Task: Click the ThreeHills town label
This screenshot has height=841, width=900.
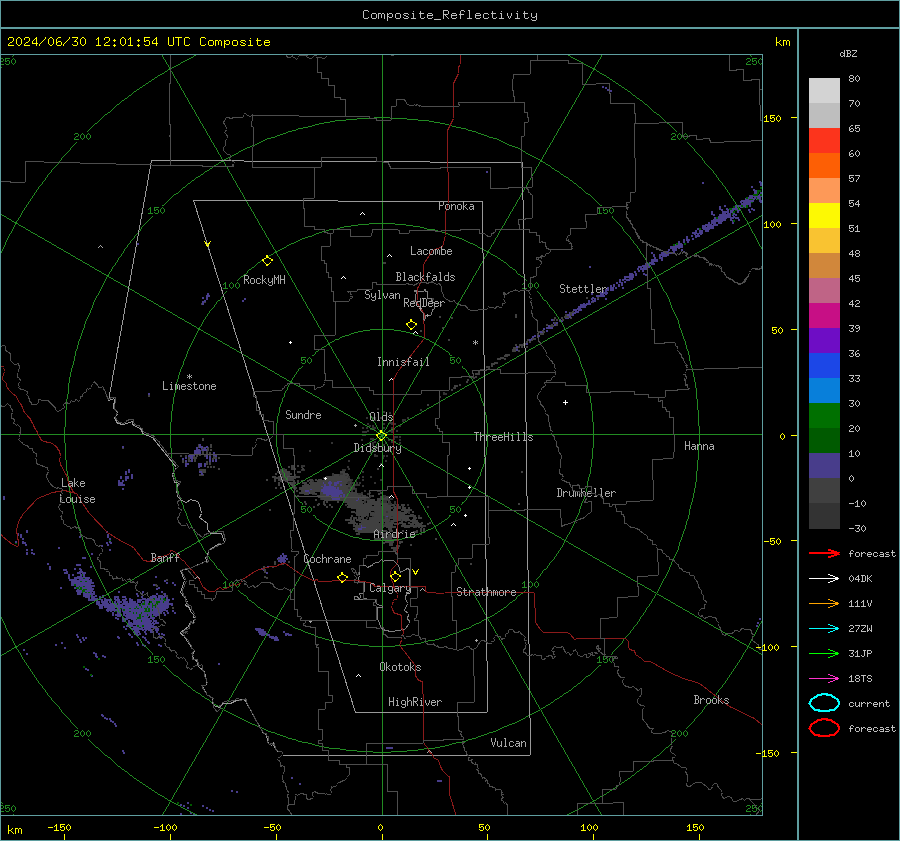Action: 503,437
